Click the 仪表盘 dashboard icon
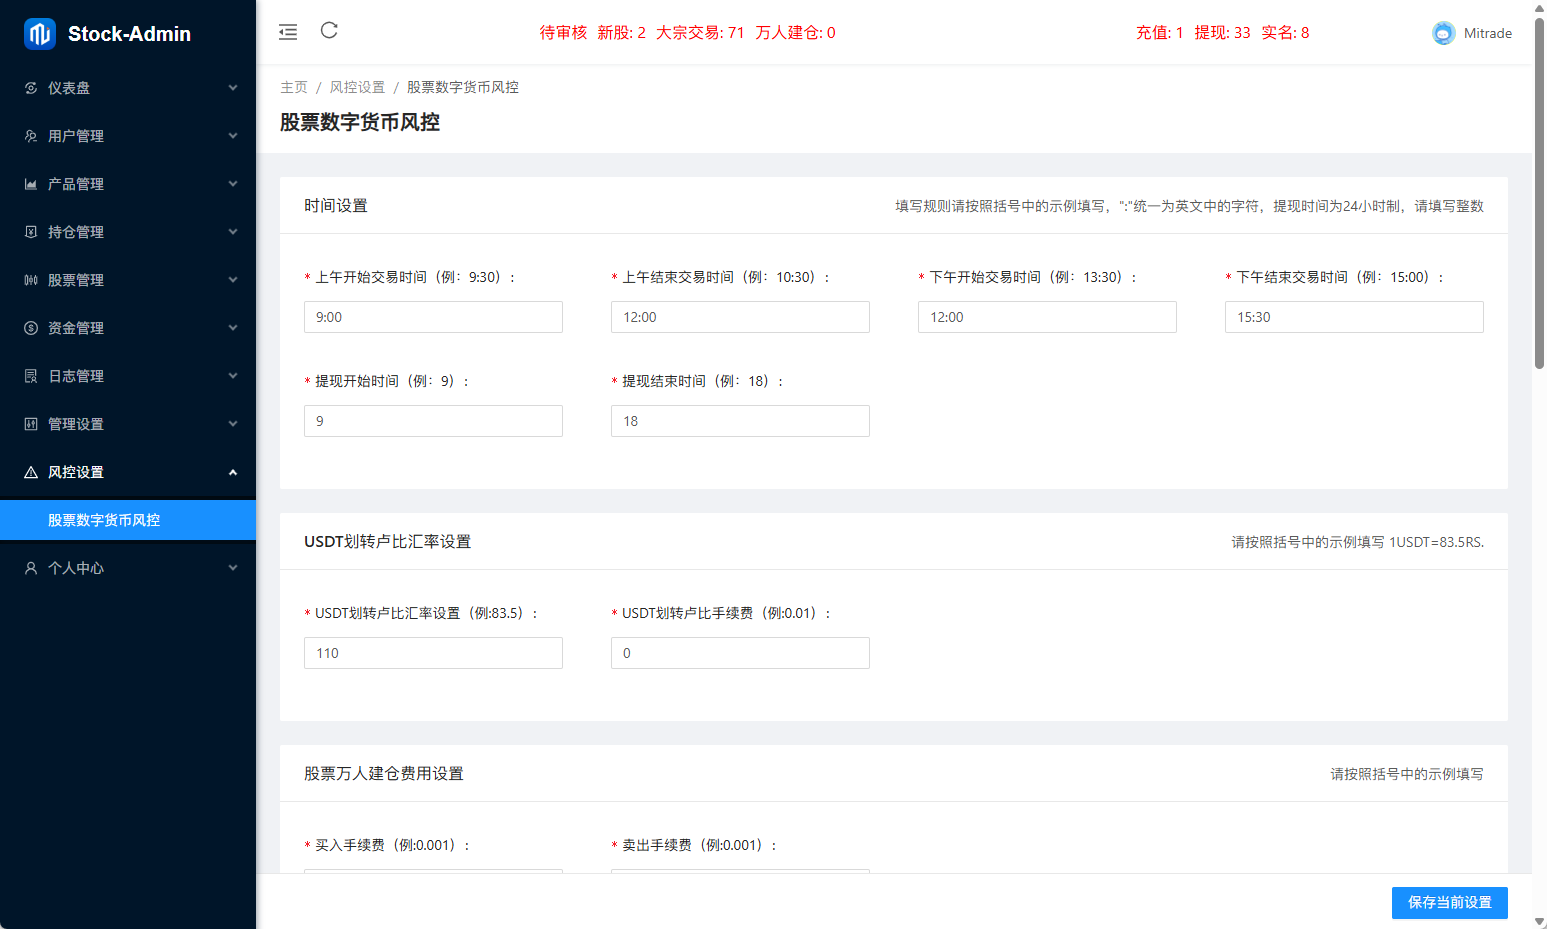Viewport: 1547px width, 929px height. [31, 88]
